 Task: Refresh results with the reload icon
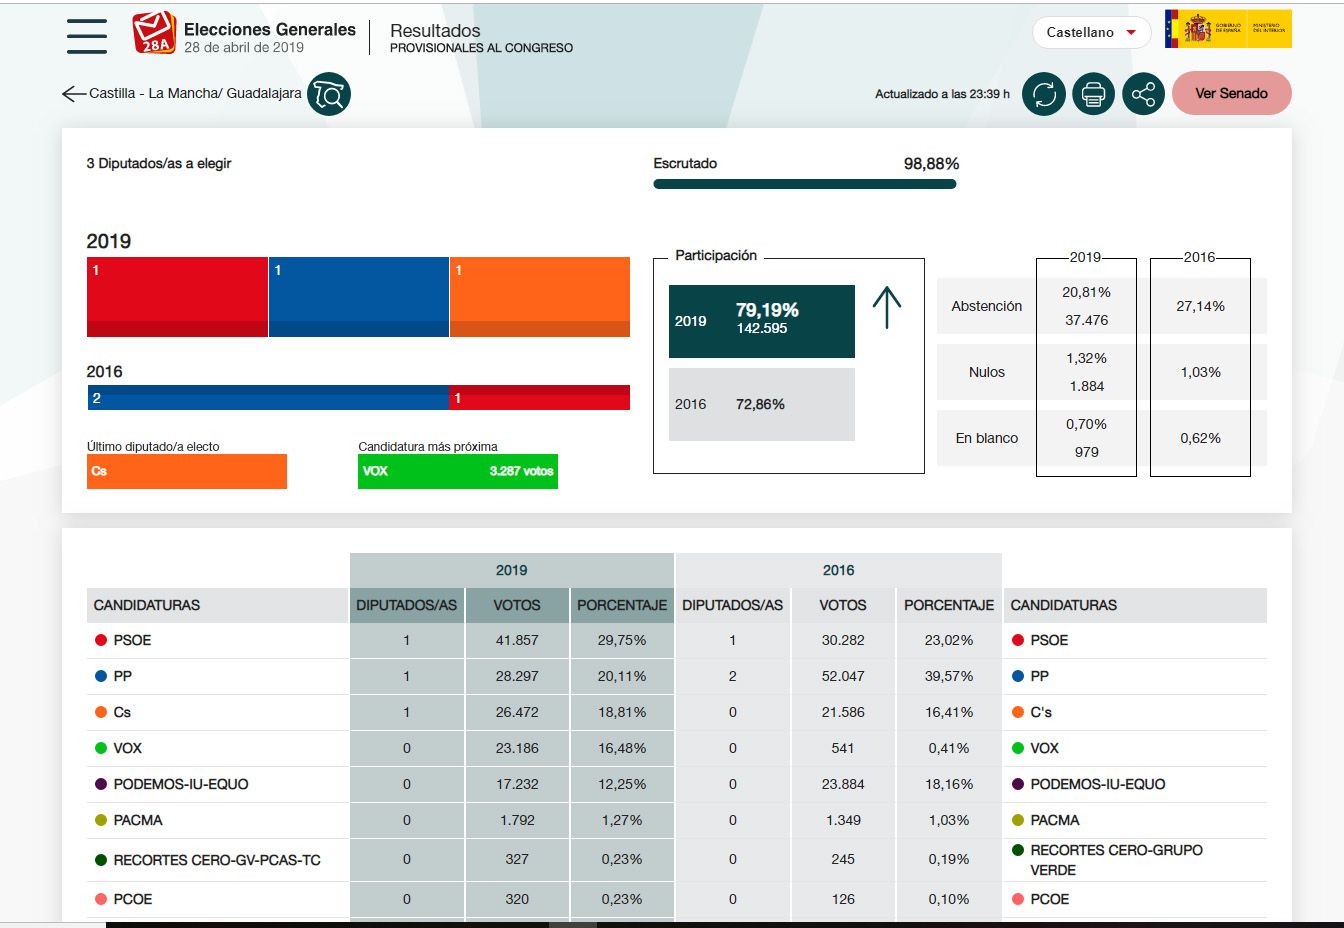pos(1044,94)
